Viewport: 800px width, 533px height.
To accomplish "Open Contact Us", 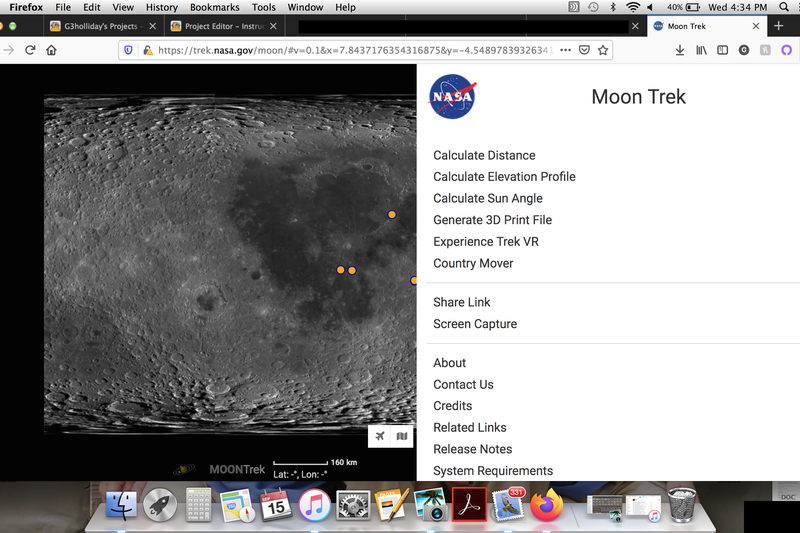I will 463,385.
